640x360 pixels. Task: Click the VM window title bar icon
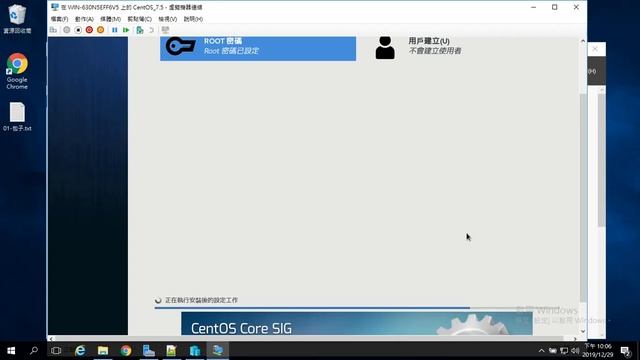tap(55, 7)
